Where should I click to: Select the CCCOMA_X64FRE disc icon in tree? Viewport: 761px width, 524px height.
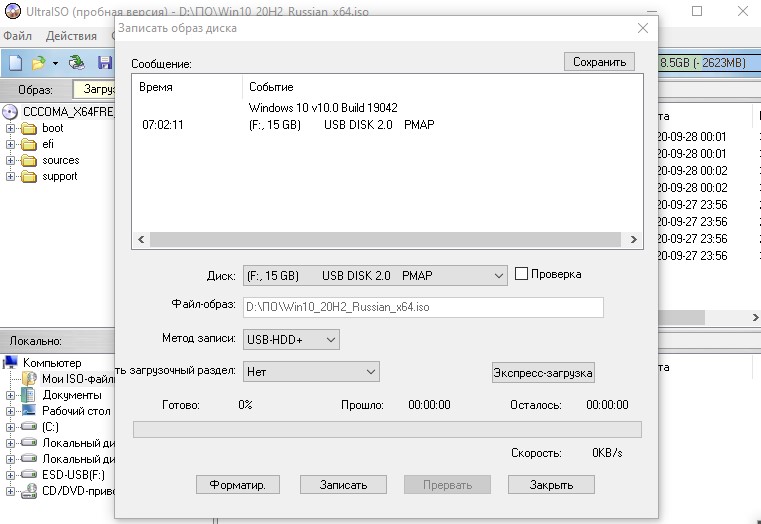click(x=10, y=112)
